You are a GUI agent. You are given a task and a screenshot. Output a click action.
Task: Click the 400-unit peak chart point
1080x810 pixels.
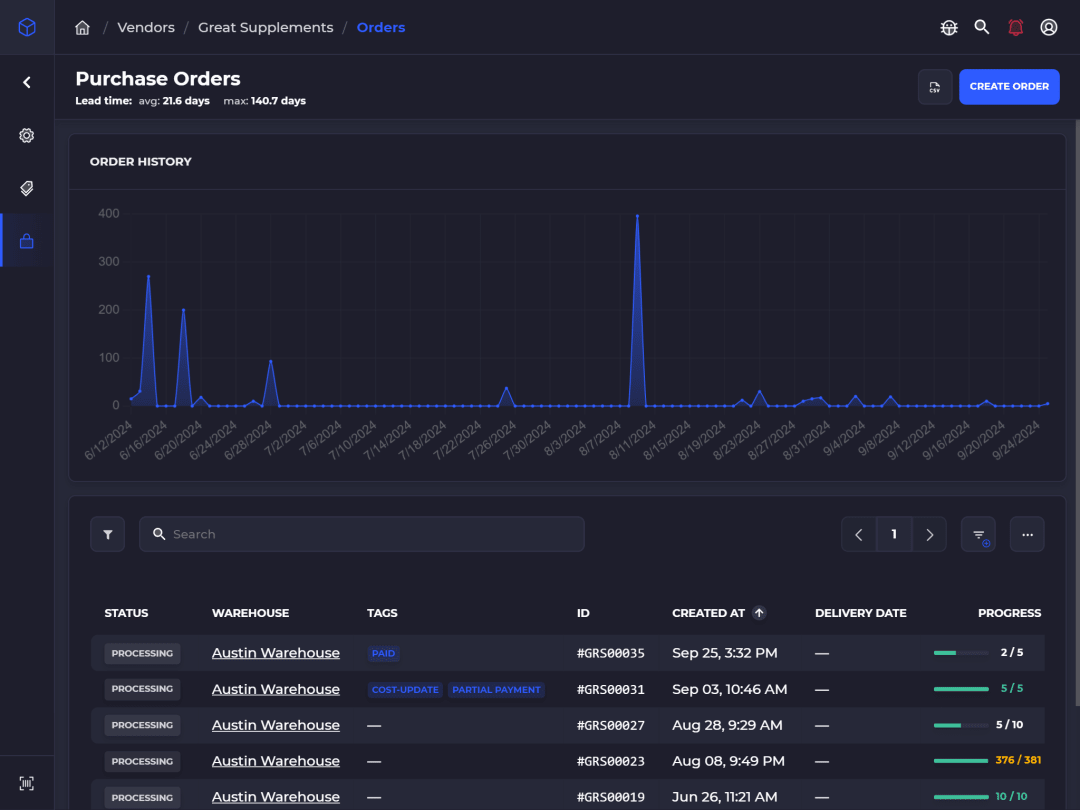tap(637, 216)
